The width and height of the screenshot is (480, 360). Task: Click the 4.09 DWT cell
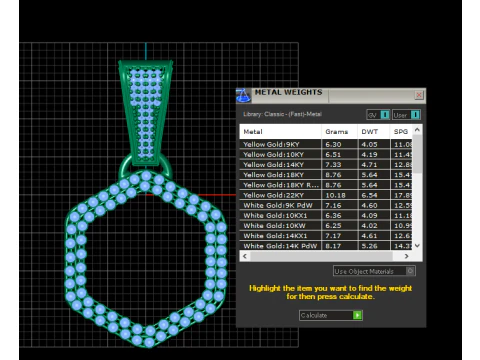pyautogui.click(x=374, y=216)
